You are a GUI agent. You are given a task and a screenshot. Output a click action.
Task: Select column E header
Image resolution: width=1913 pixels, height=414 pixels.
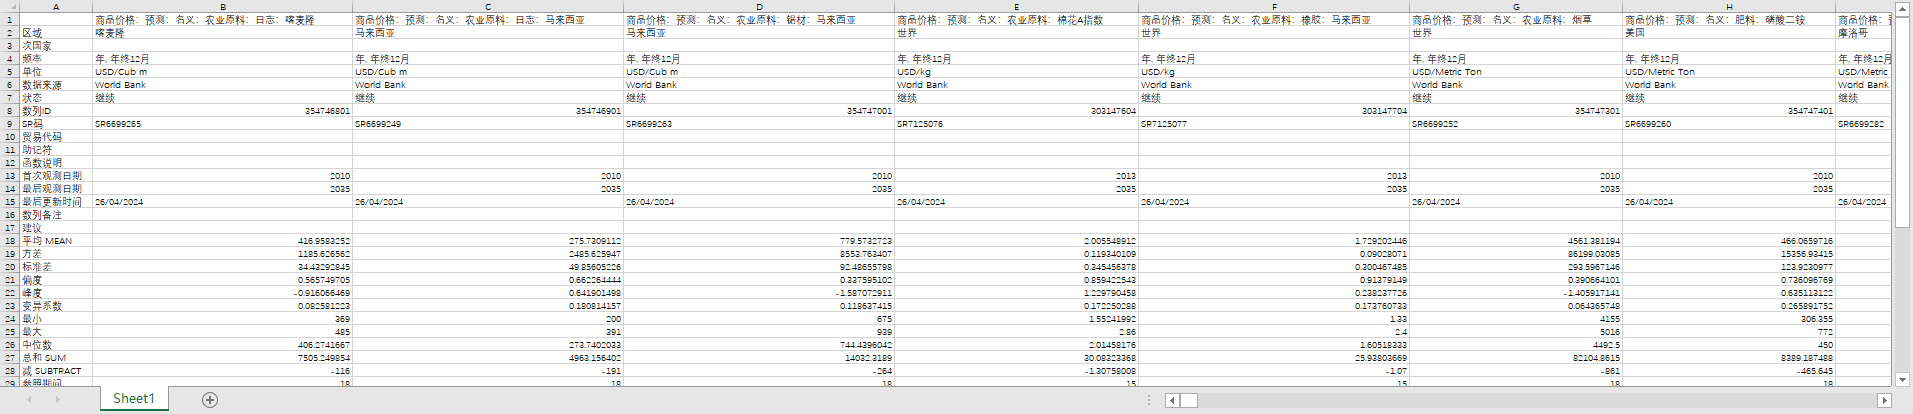1017,6
